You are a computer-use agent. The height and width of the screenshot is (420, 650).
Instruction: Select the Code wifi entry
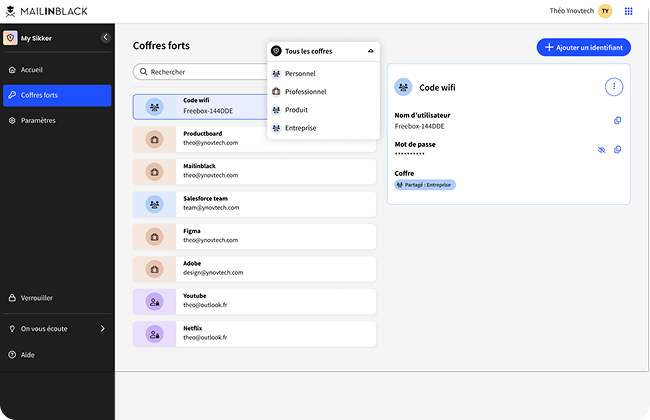tap(200, 107)
